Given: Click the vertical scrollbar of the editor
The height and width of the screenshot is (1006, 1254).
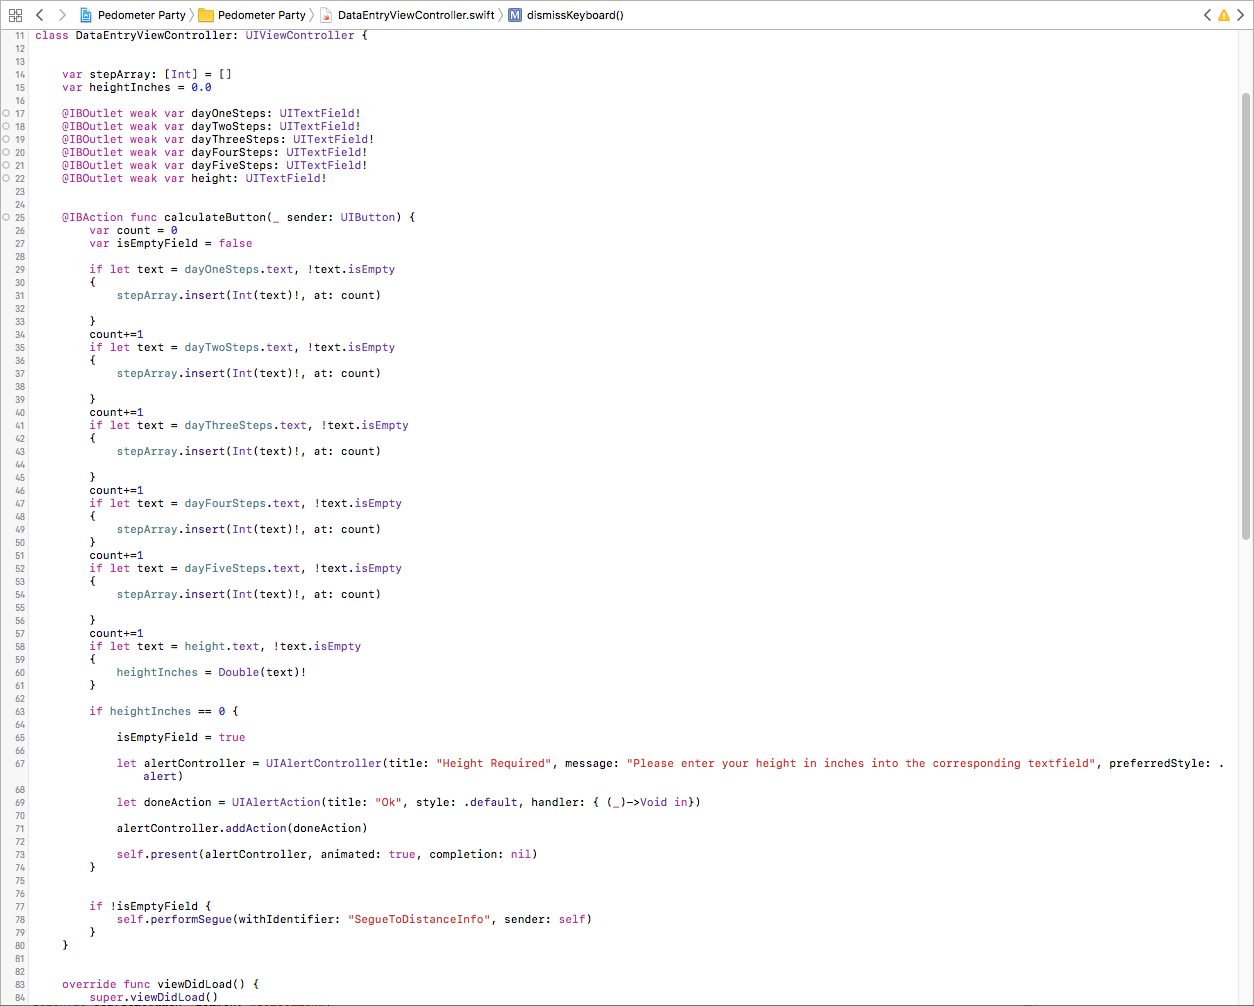Looking at the screenshot, I should [1245, 315].
